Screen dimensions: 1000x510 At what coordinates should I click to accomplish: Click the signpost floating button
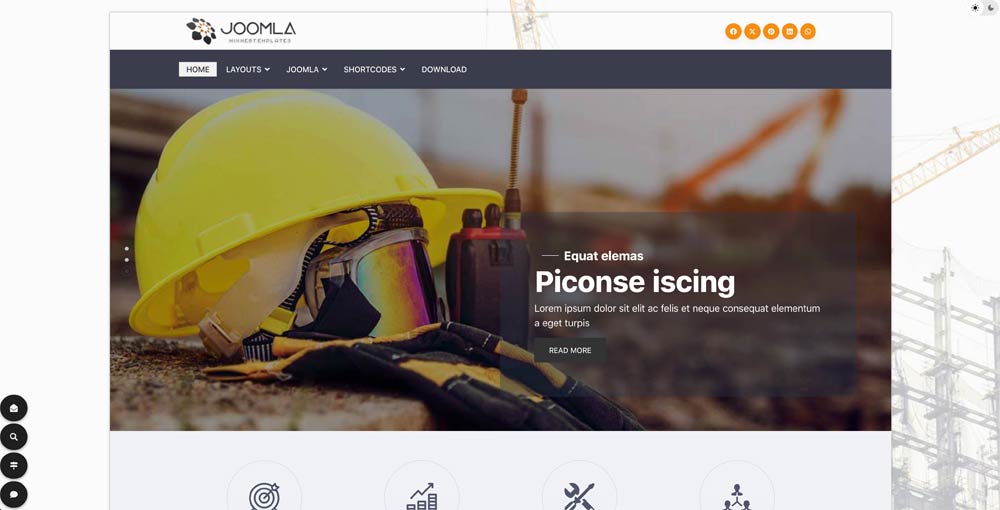coord(14,465)
